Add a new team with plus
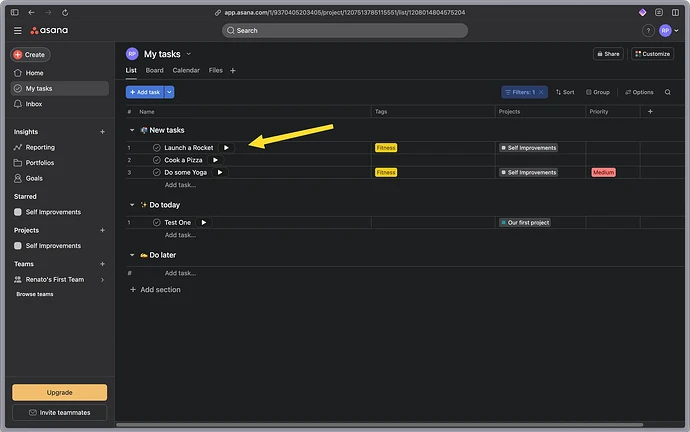Image resolution: width=690 pixels, height=432 pixels. 102,264
